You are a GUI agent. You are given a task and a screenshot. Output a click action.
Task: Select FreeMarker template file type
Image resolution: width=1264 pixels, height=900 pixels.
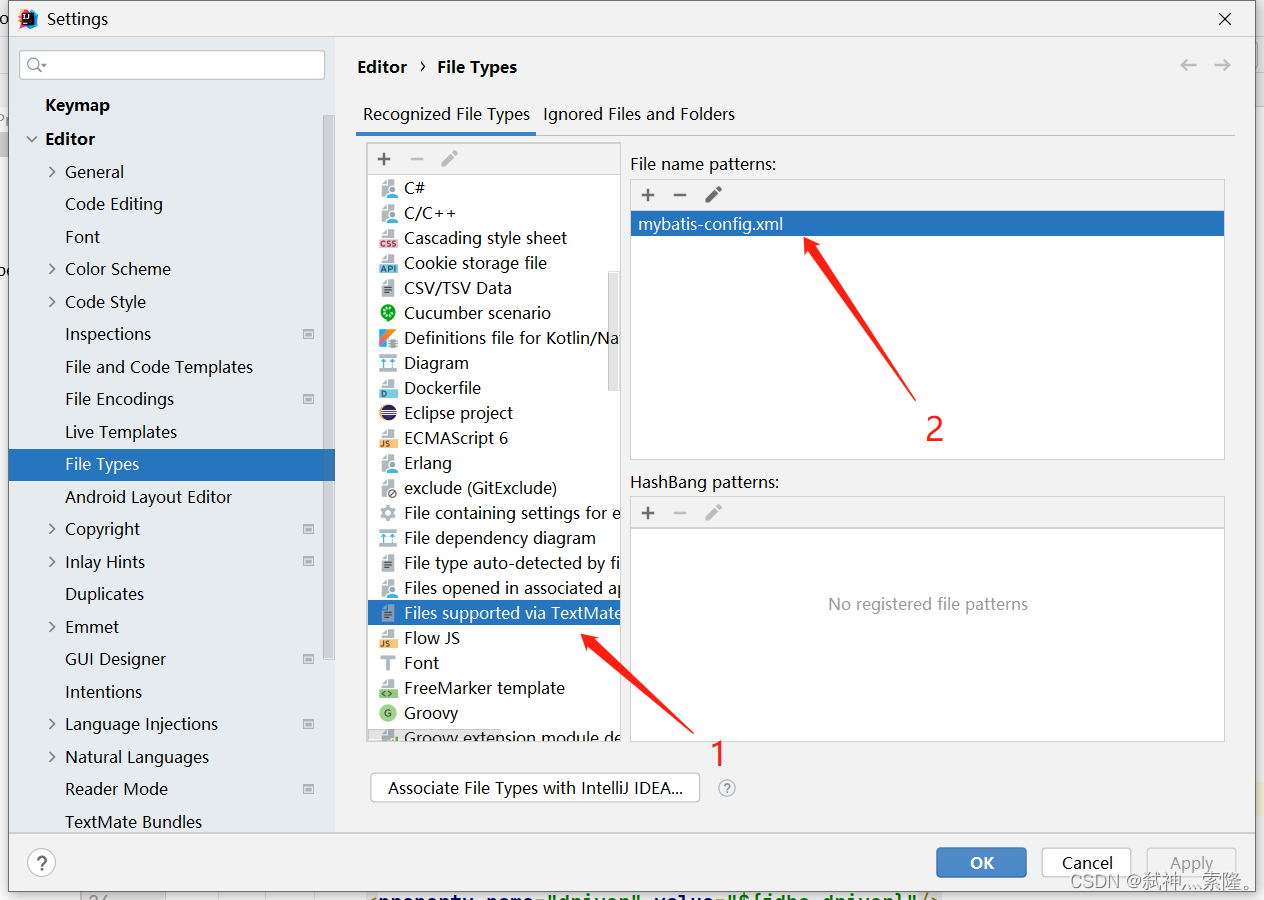coord(494,688)
